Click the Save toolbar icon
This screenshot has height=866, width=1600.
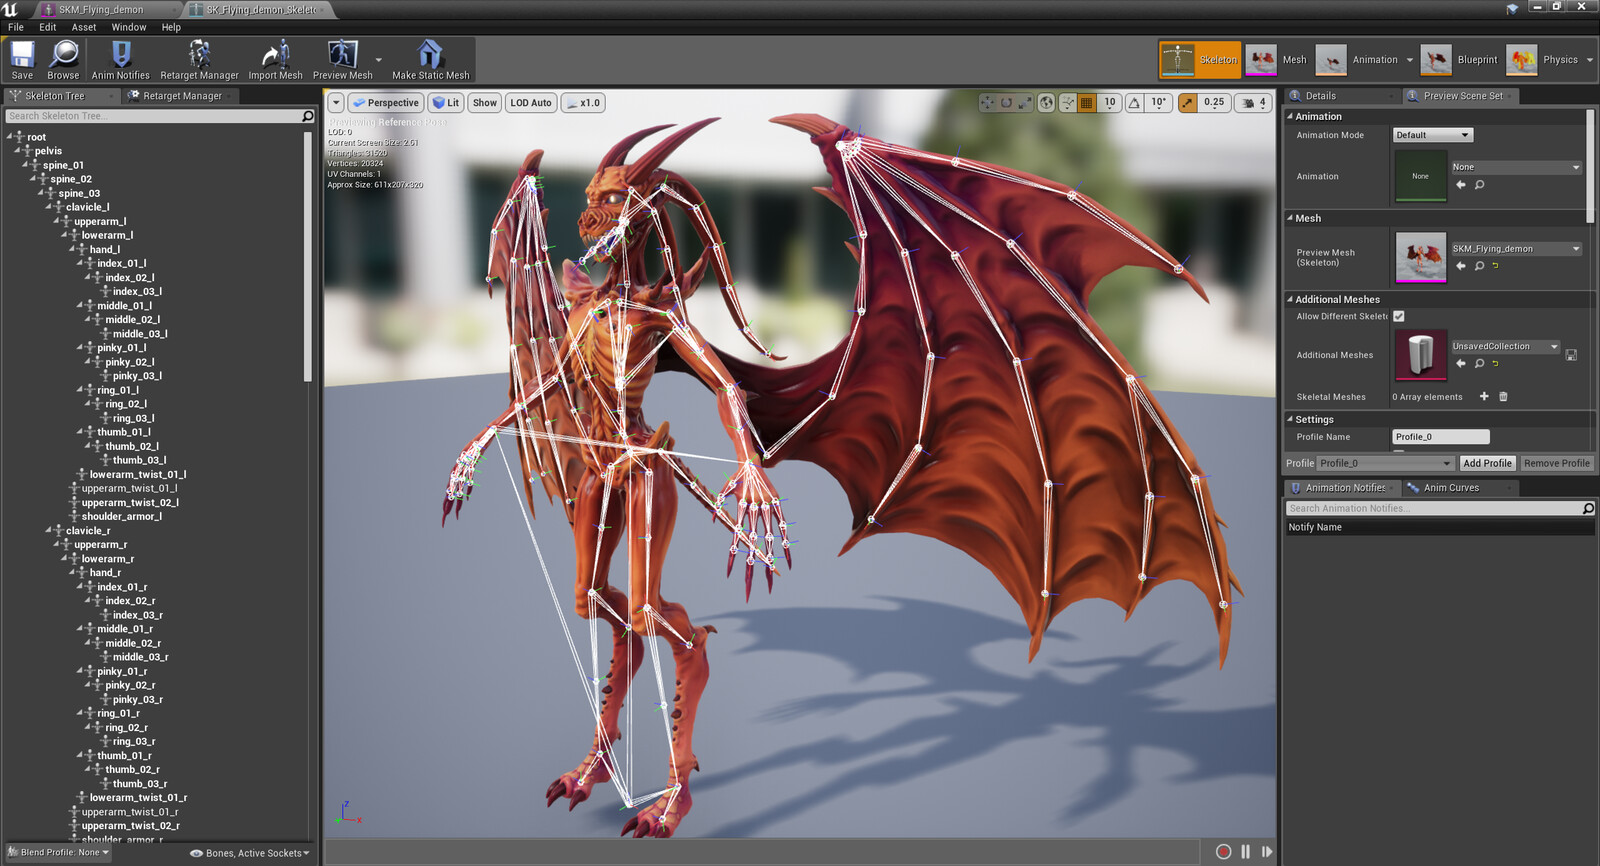tap(22, 60)
